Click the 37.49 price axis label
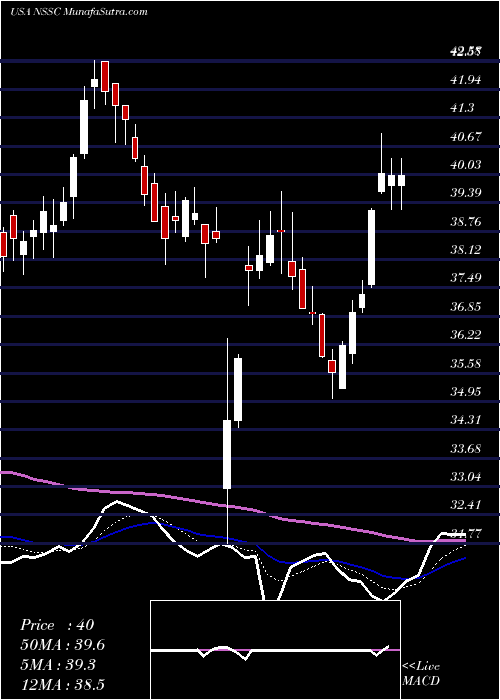The height and width of the screenshot is (700, 500). click(466, 279)
